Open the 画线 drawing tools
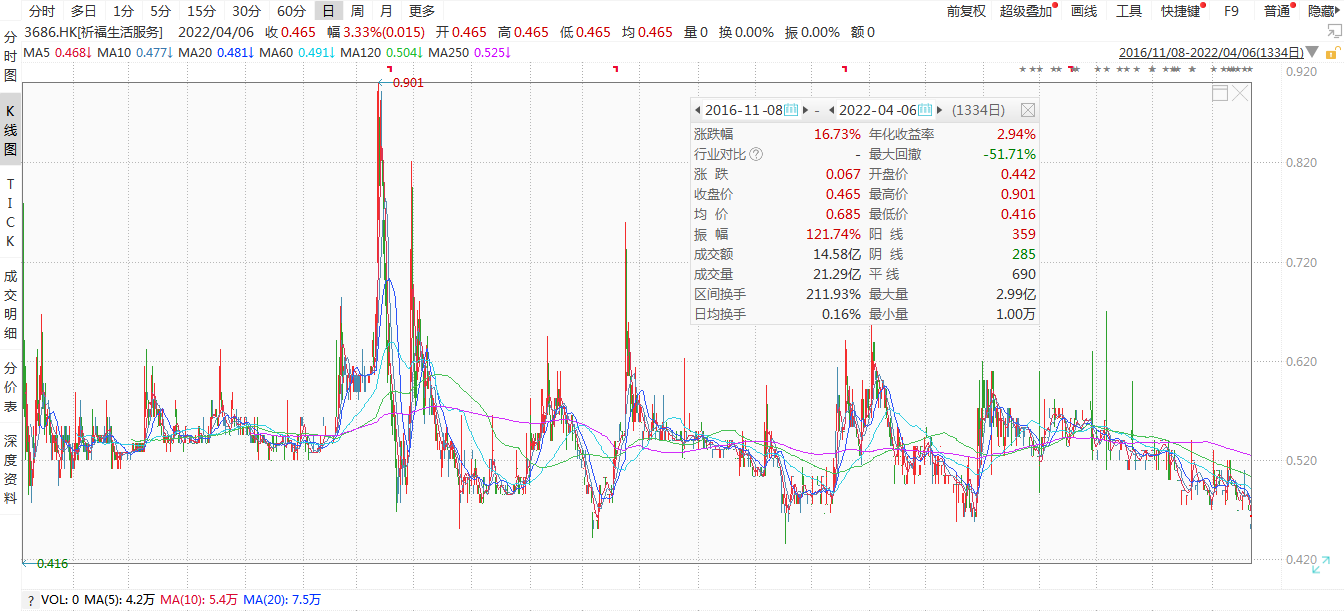This screenshot has height=611, width=1344. pos(1084,11)
